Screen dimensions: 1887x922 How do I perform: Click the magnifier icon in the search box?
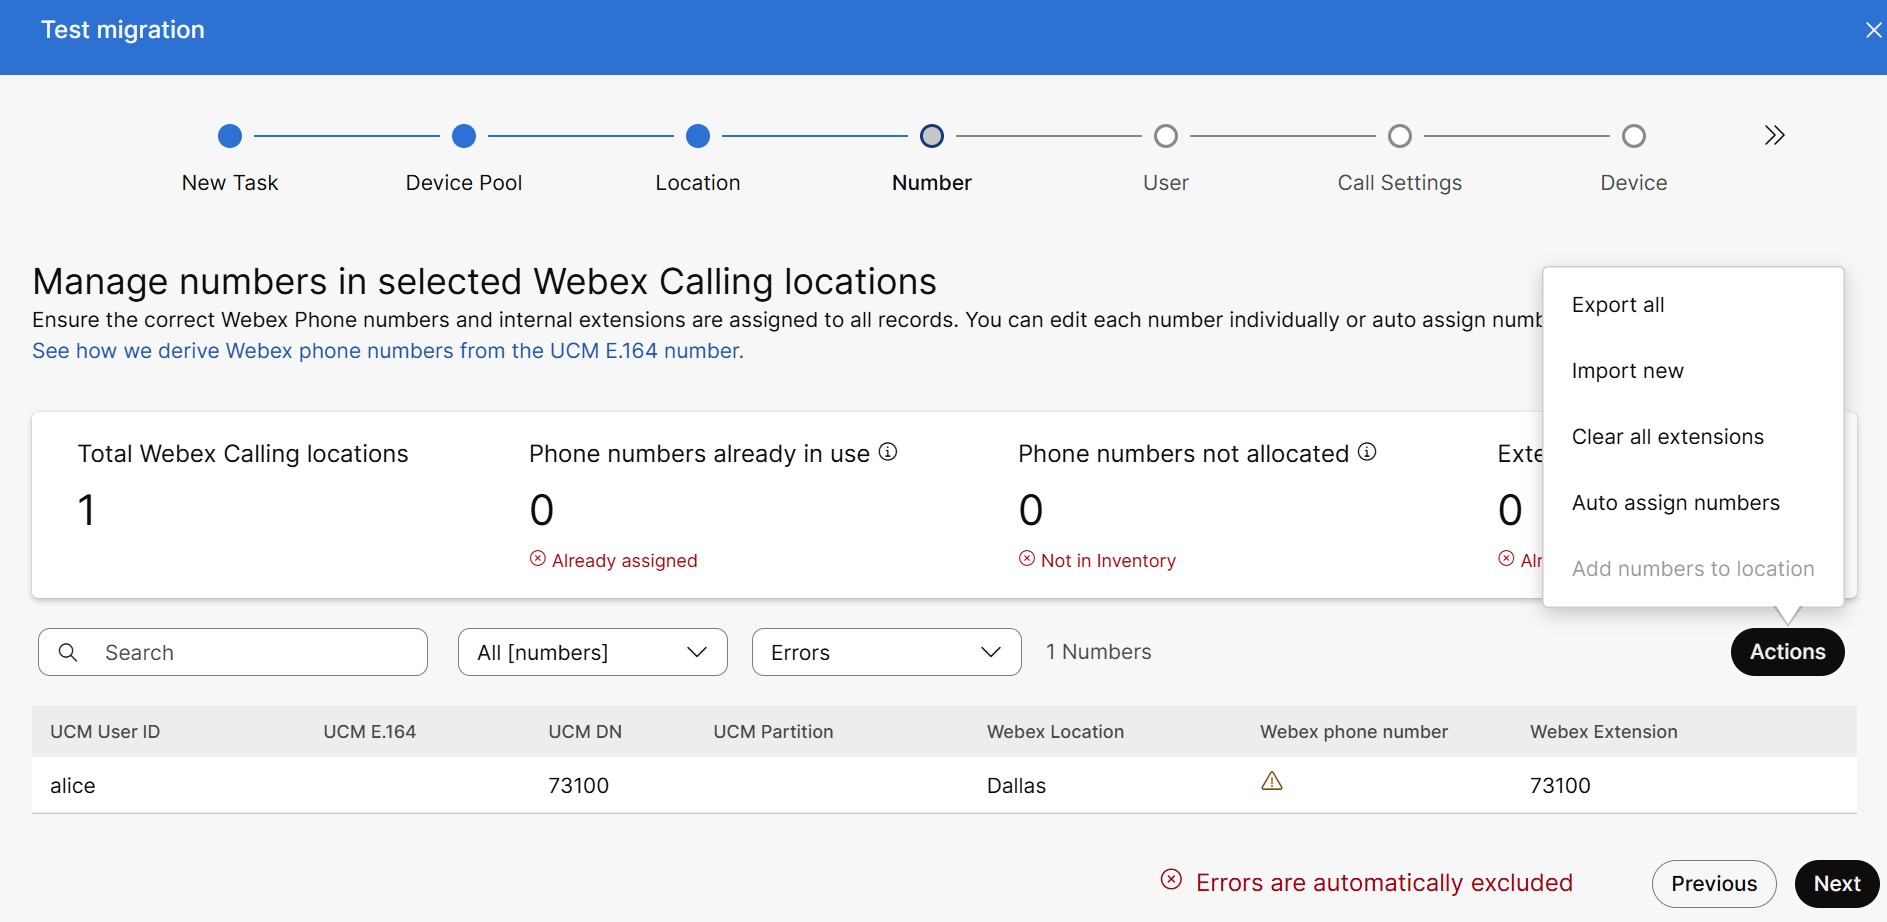(68, 652)
